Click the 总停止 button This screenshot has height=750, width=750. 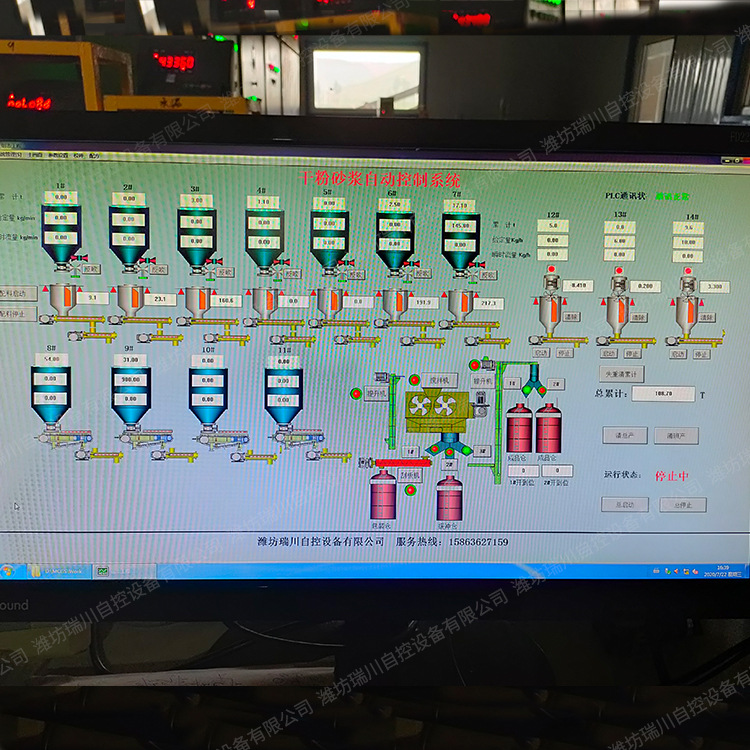coord(683,505)
